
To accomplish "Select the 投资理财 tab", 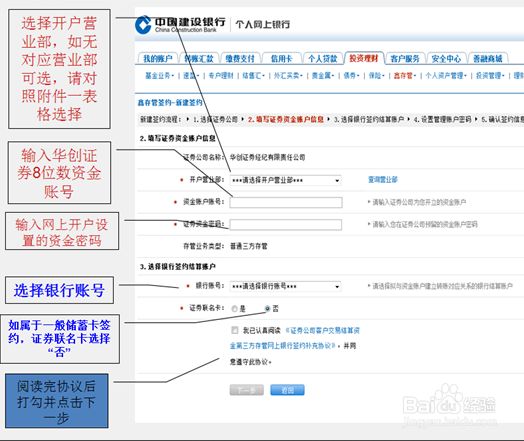I will point(364,58).
